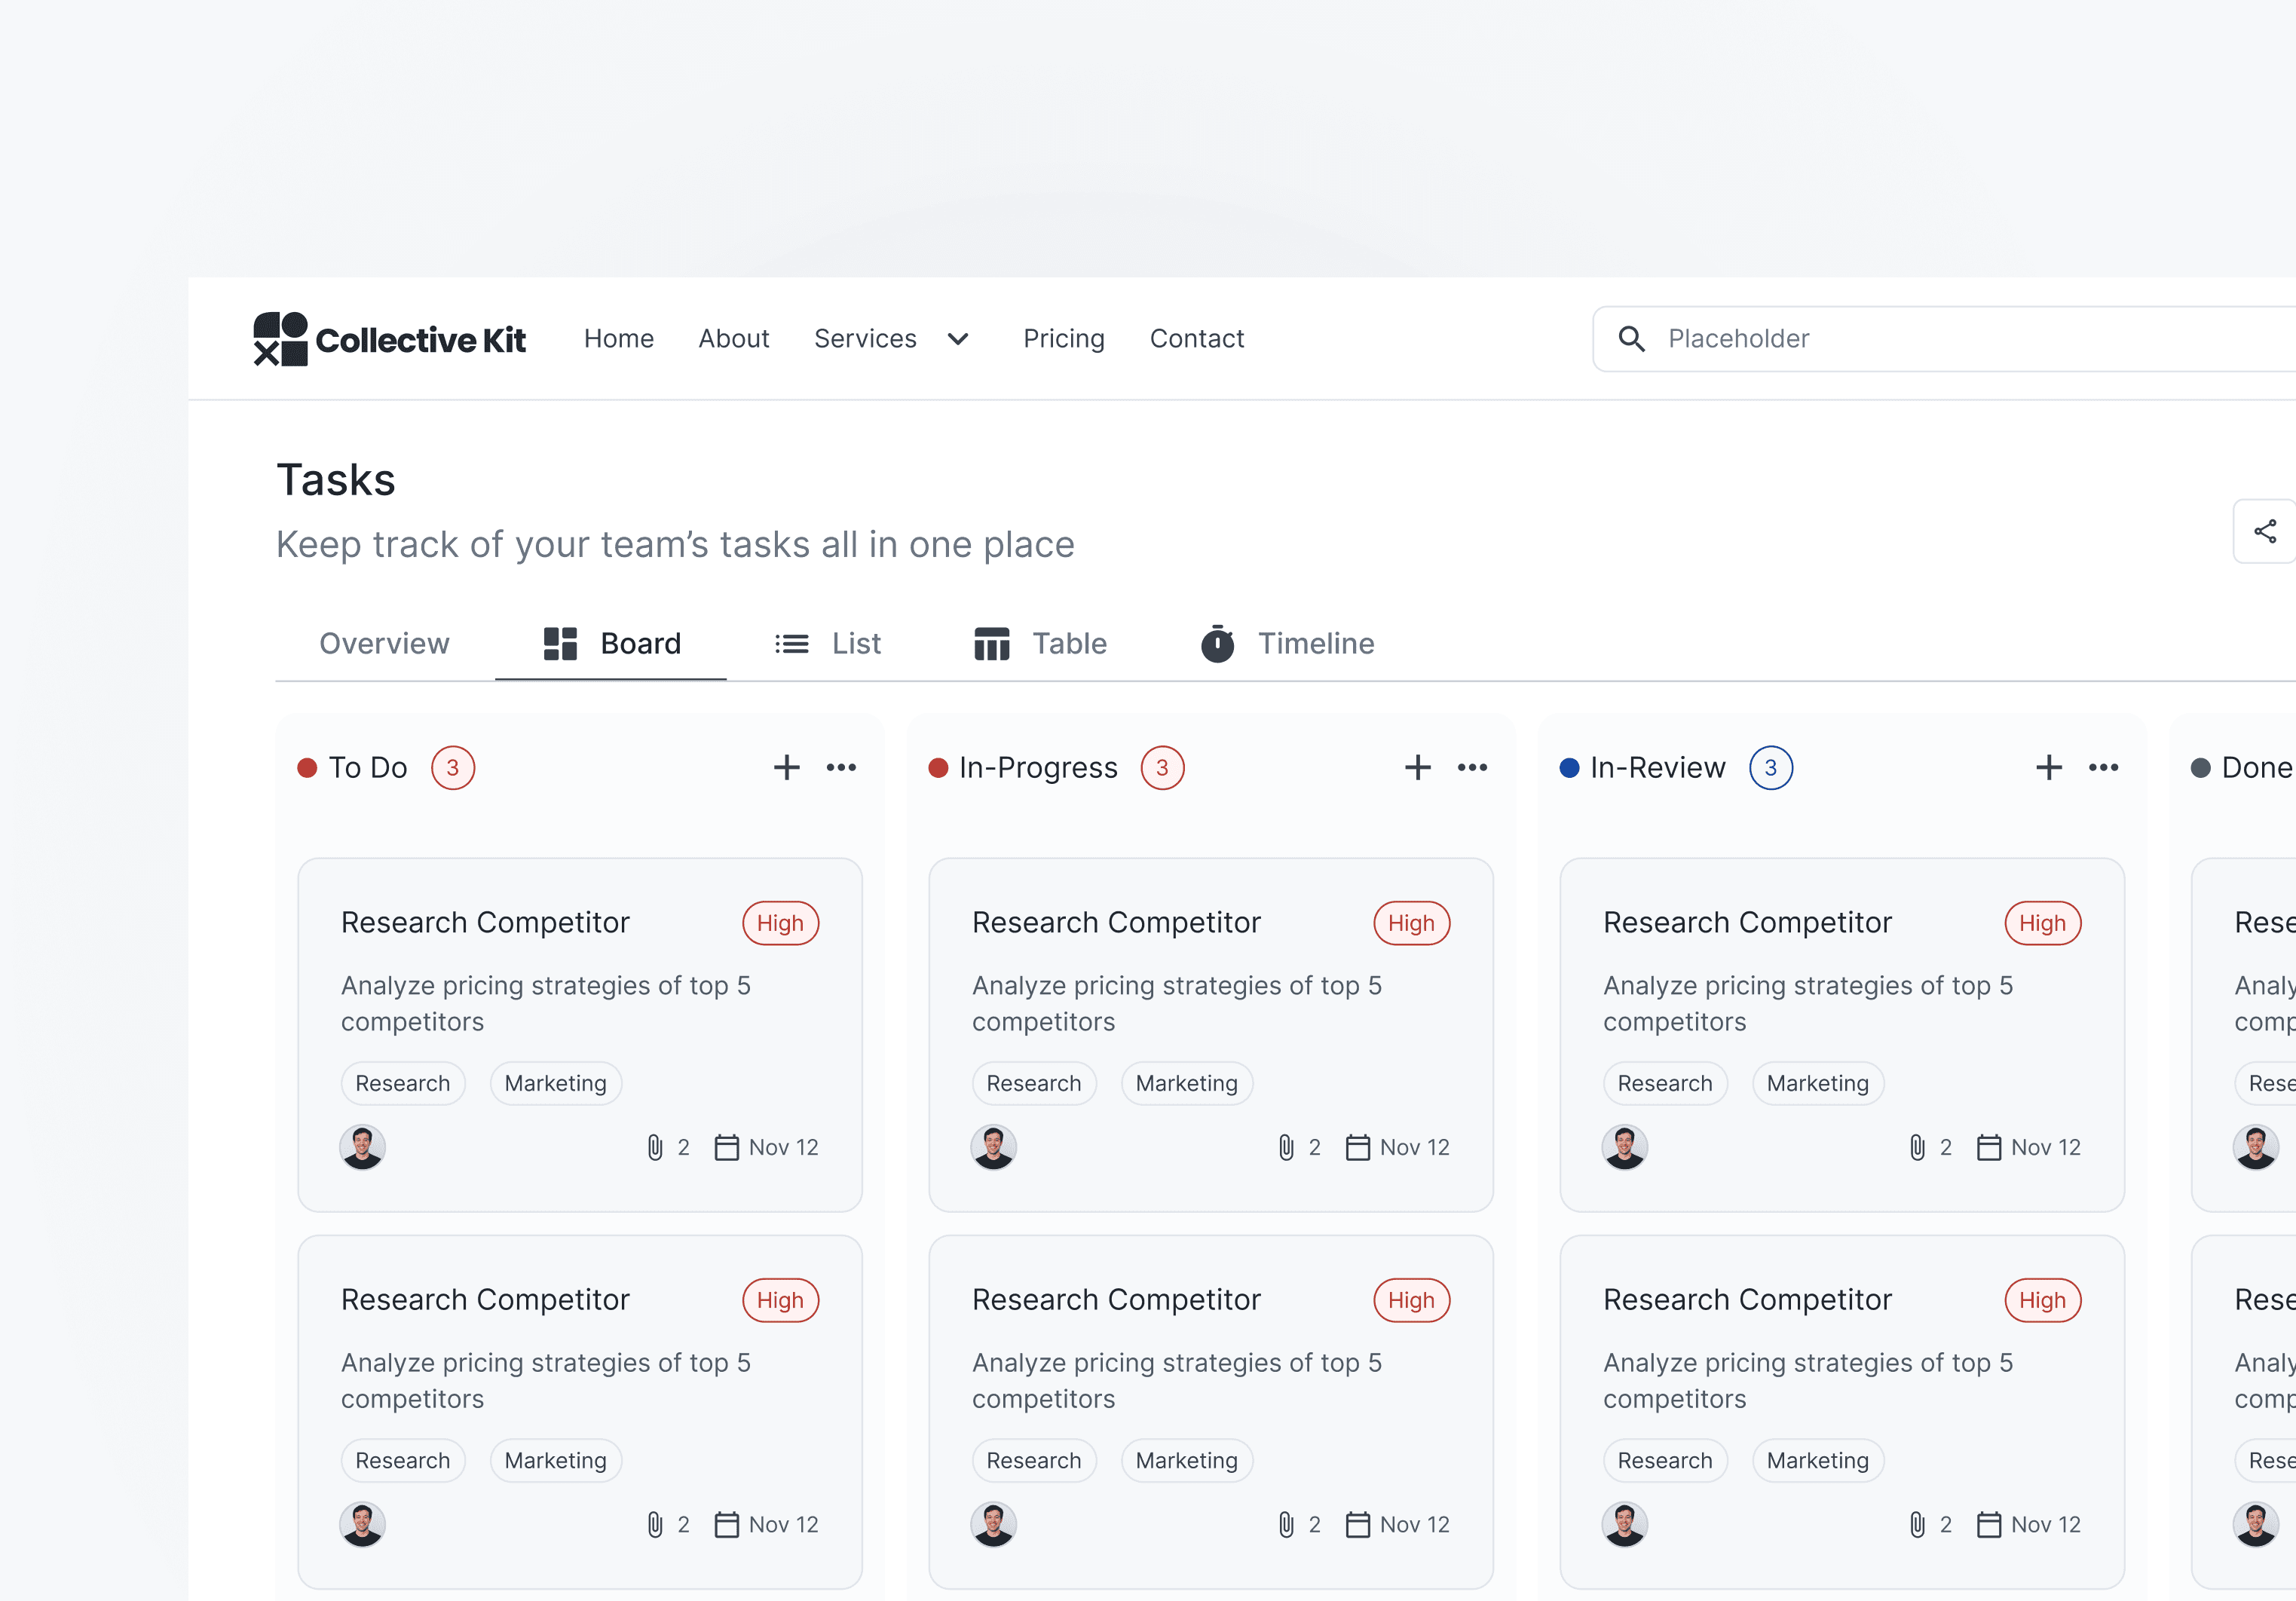Focus the Placeholder search field
This screenshot has width=2296, height=1601.
point(1944,339)
